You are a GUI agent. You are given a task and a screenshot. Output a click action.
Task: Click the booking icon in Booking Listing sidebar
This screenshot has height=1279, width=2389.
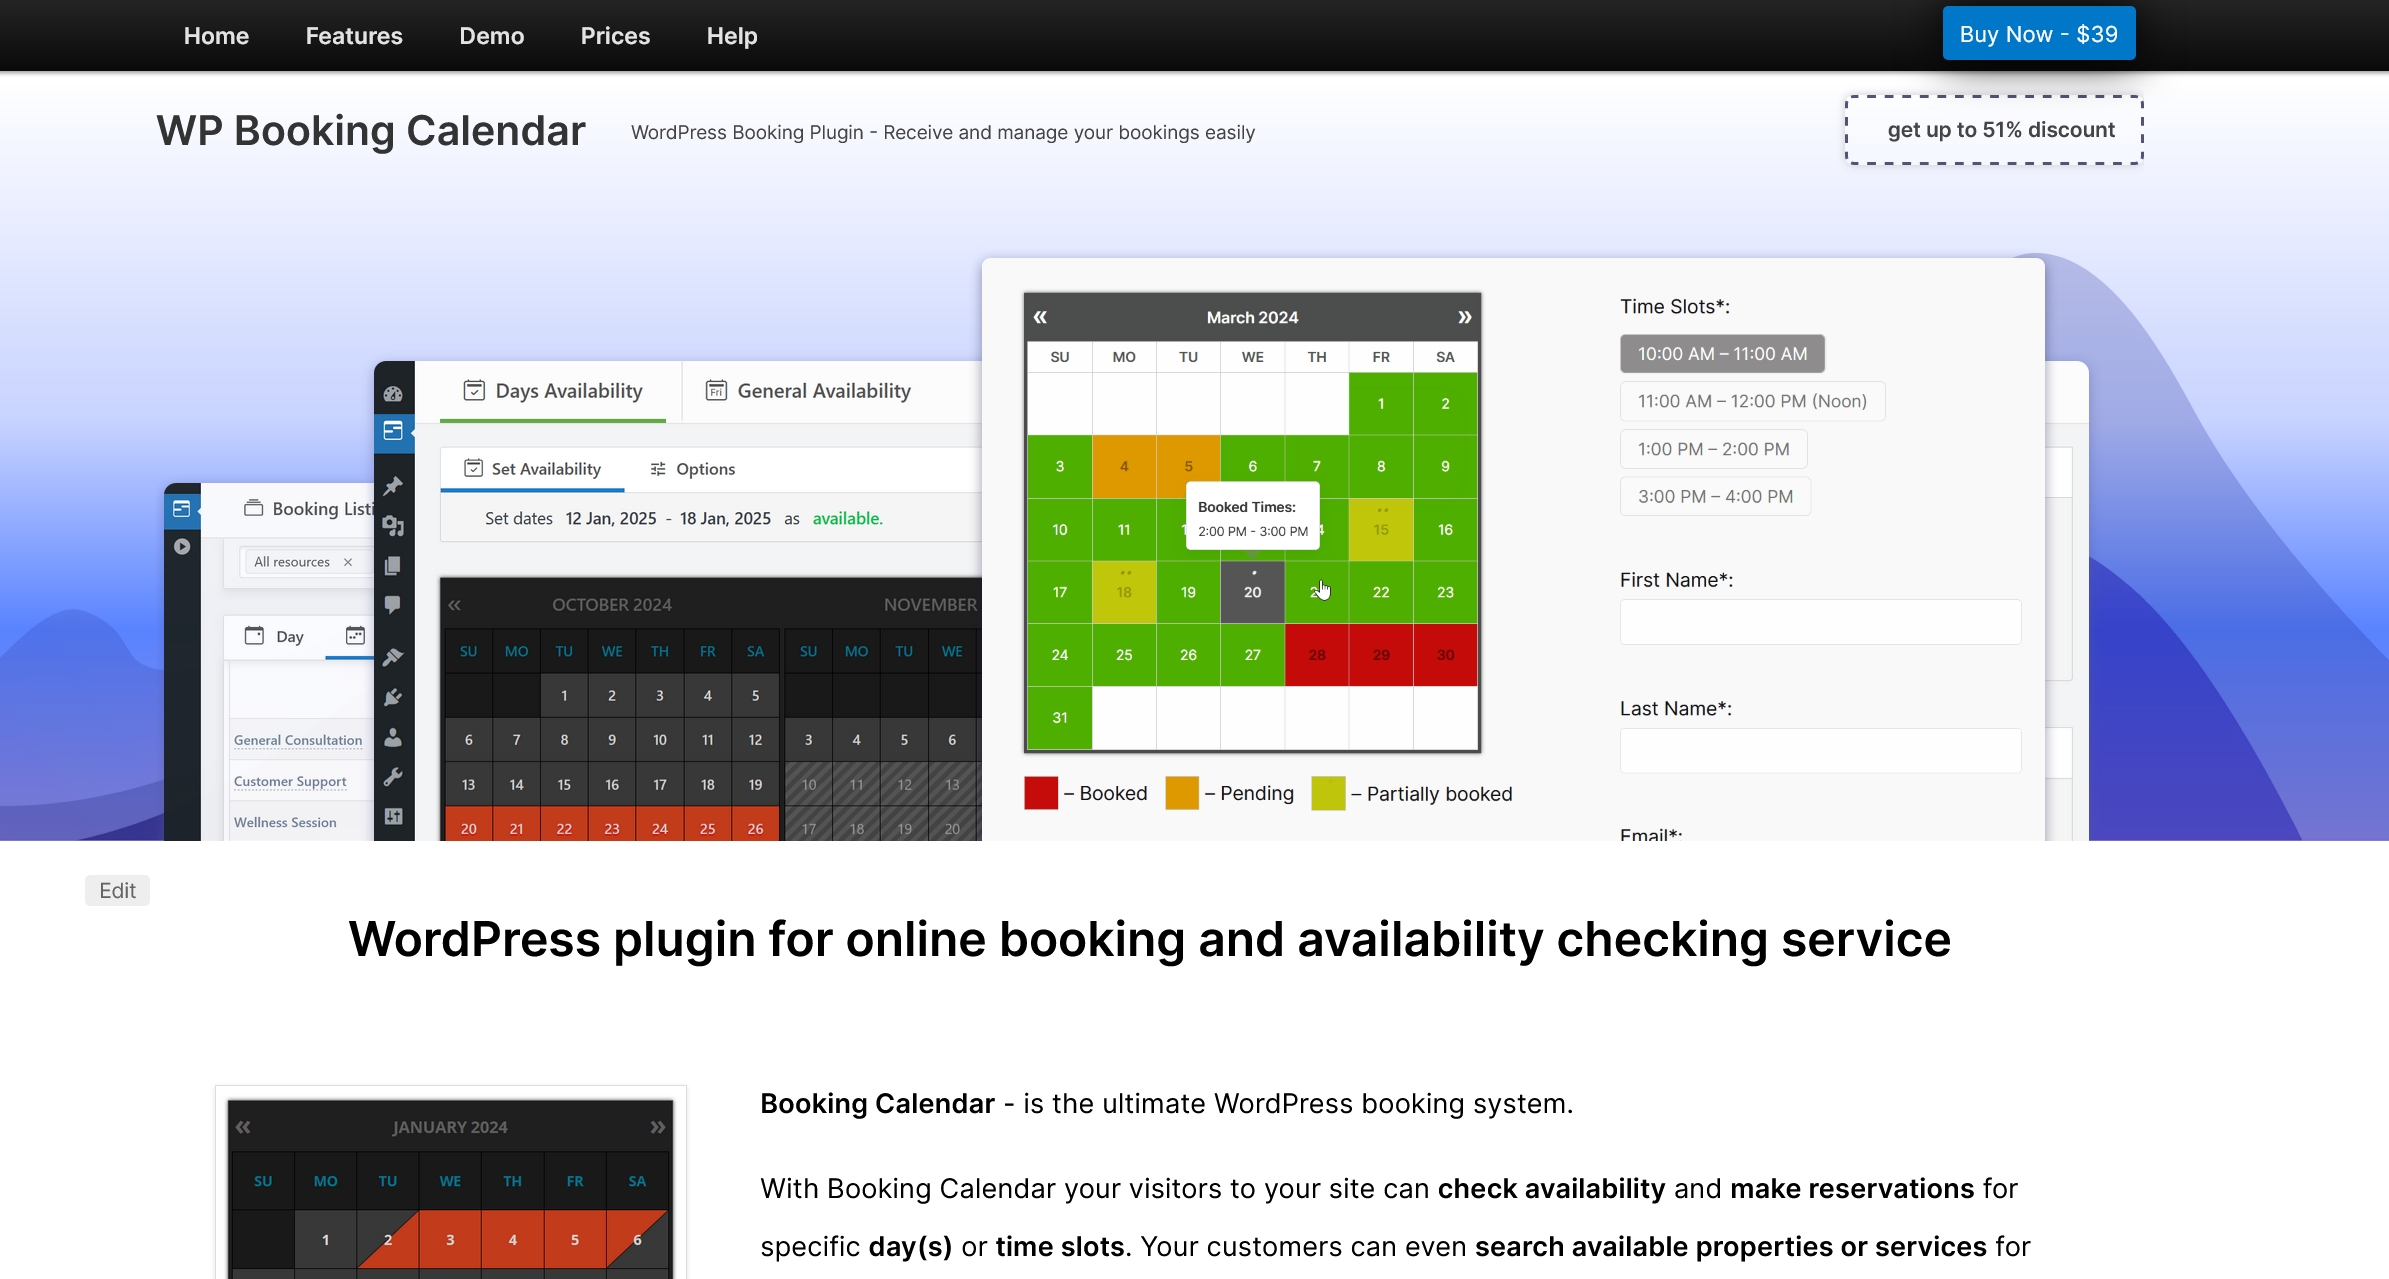181,509
